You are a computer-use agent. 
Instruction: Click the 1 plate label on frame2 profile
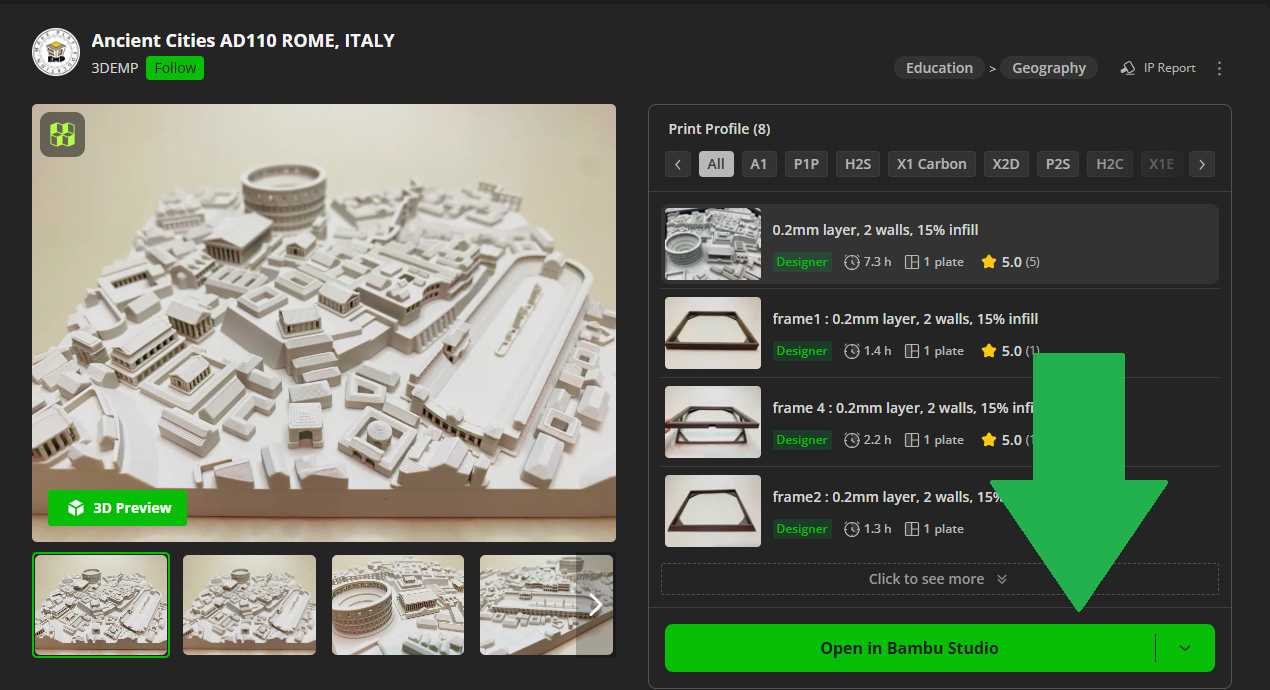pos(935,529)
